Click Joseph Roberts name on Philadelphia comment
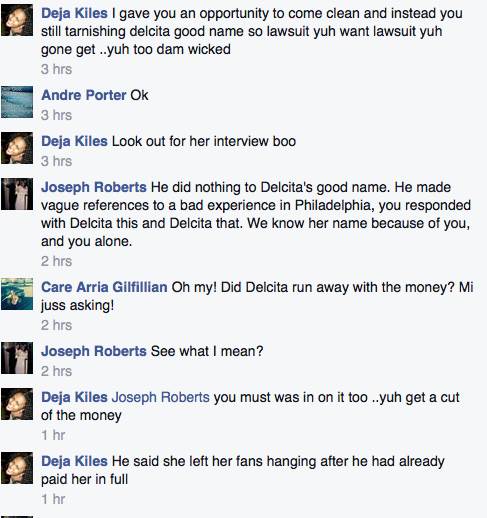 tap(94, 187)
